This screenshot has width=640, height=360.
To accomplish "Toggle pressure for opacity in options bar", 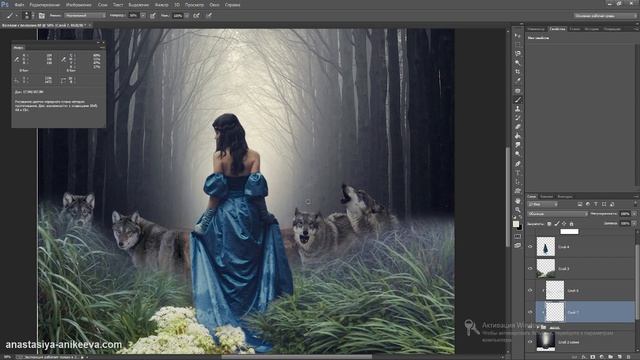I will click(x=153, y=16).
